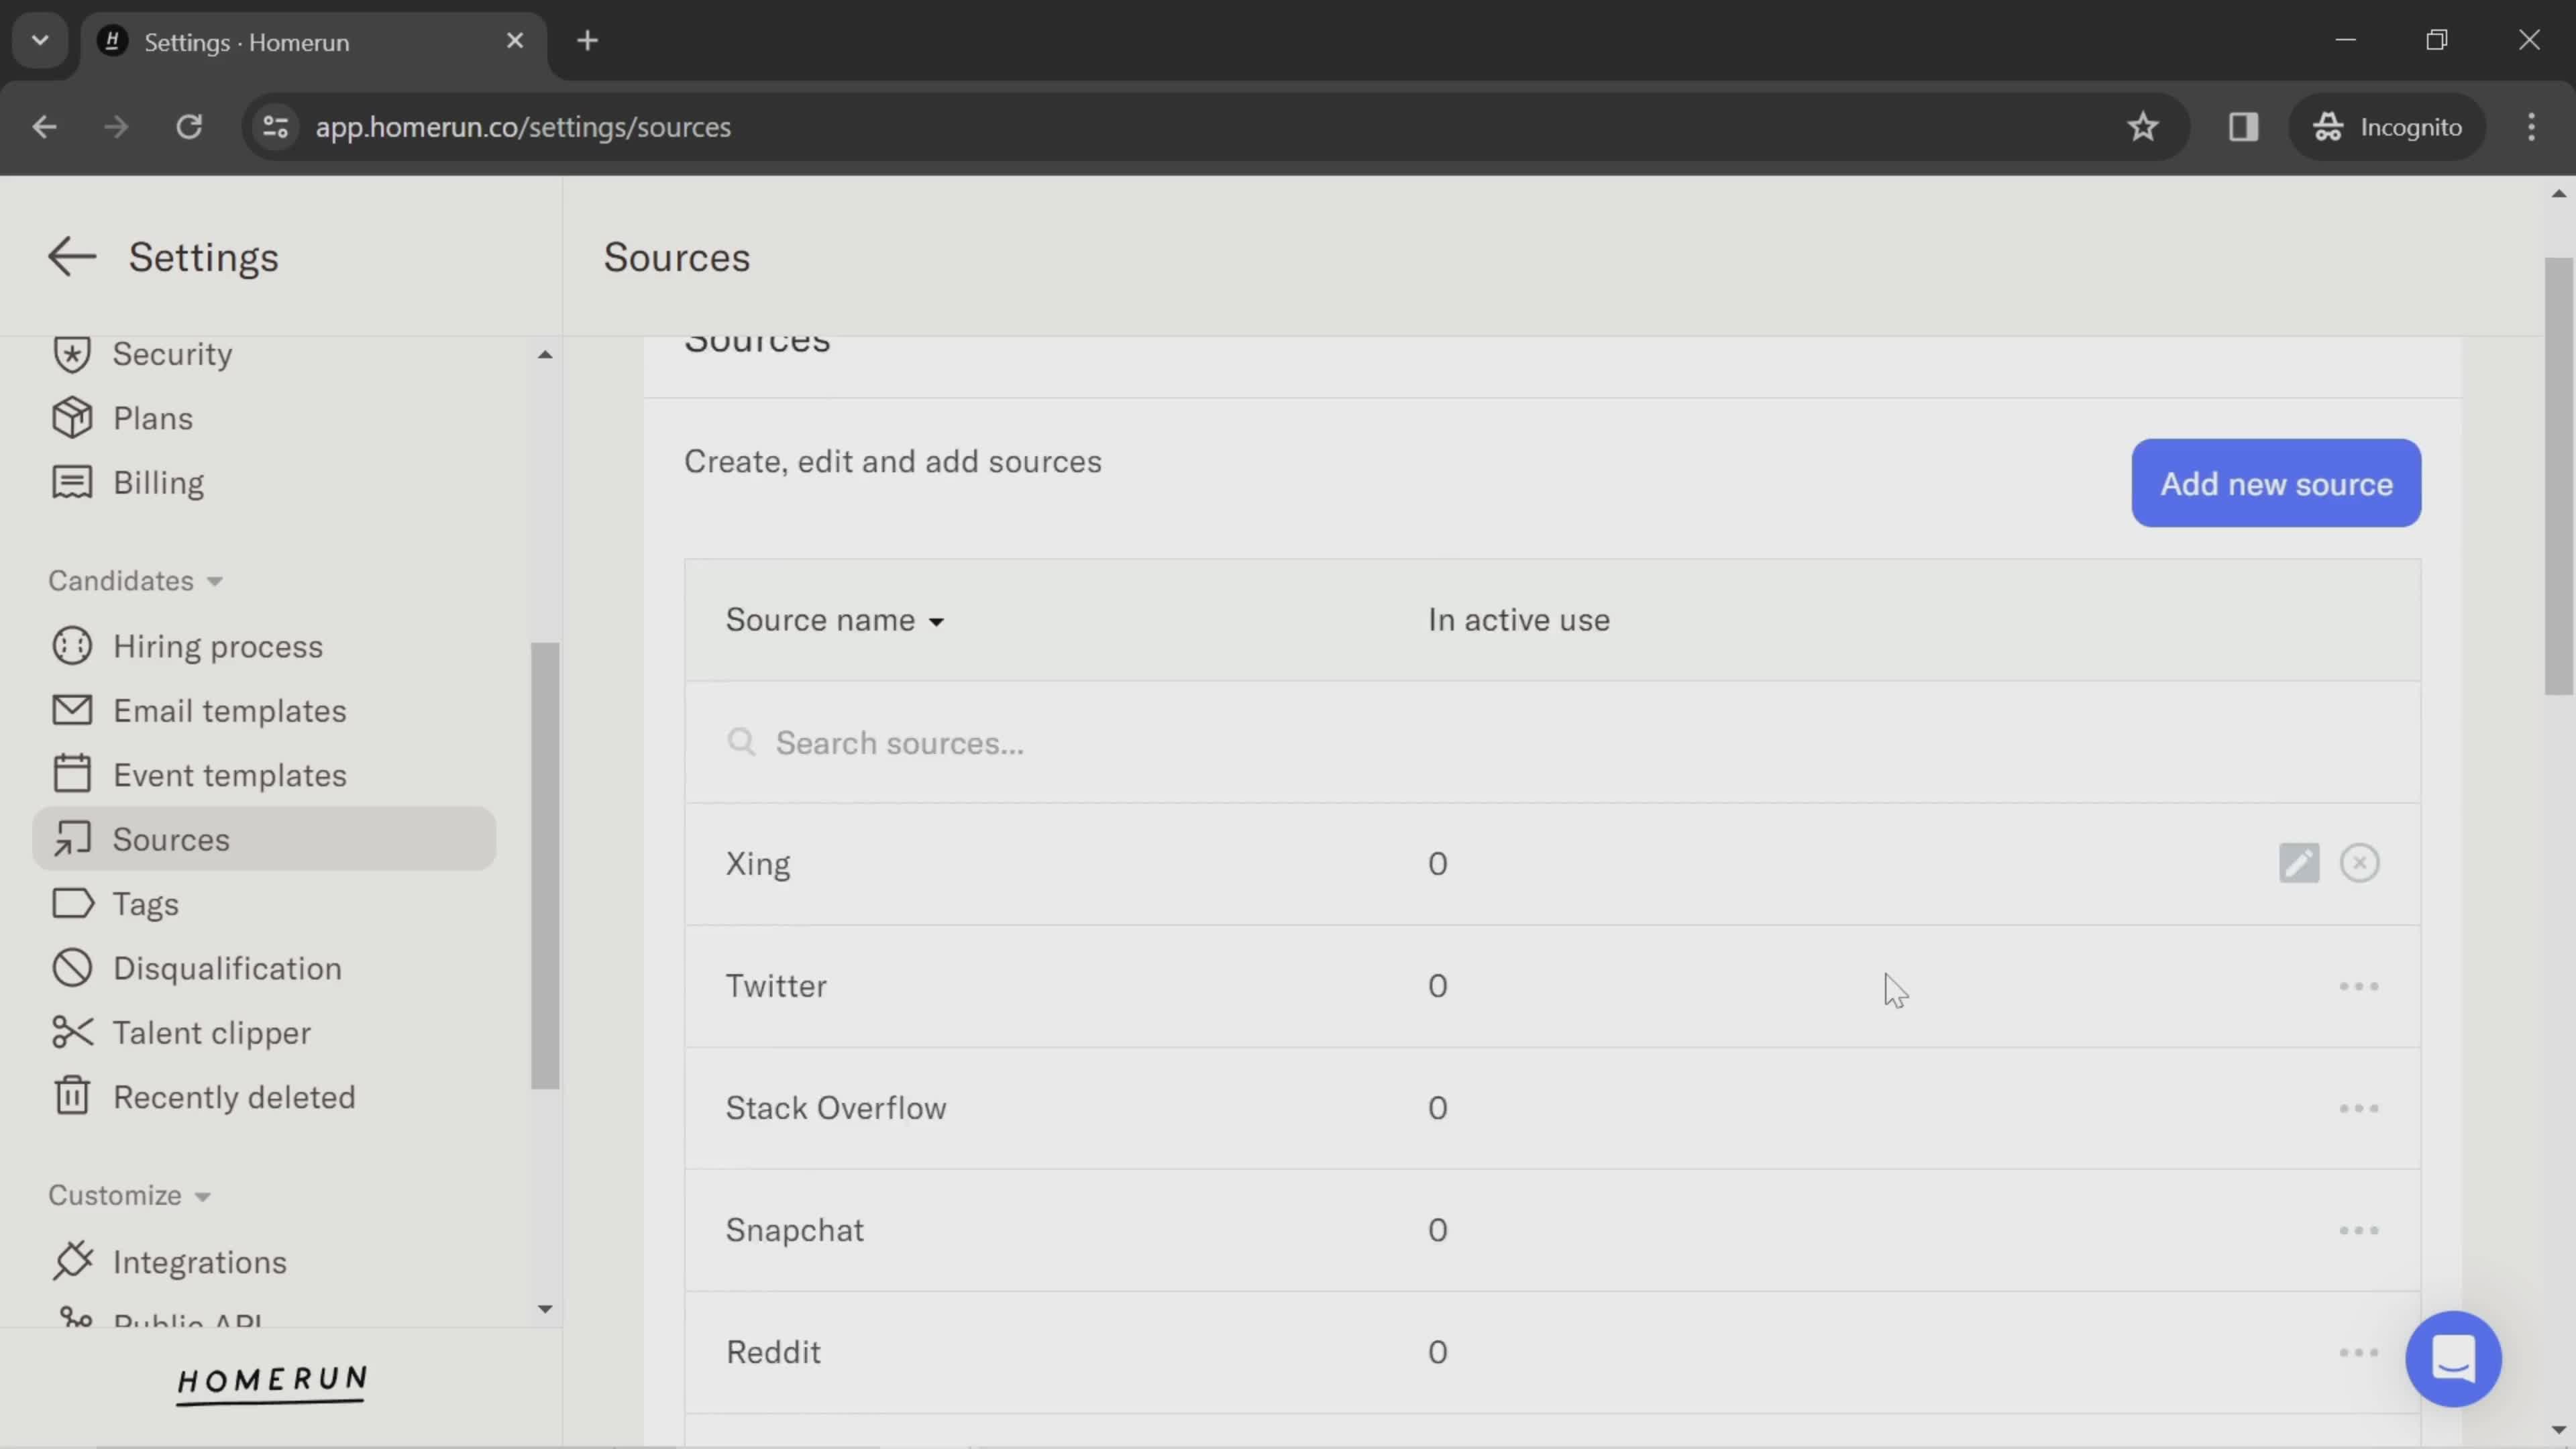Click the In active use column header

pos(1519,621)
